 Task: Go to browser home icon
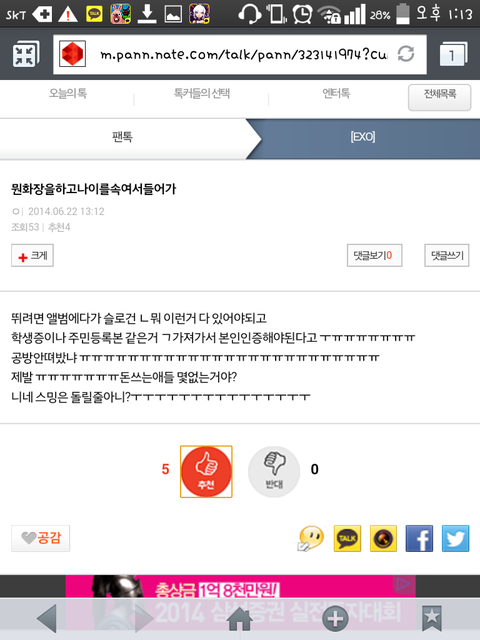(x=240, y=618)
